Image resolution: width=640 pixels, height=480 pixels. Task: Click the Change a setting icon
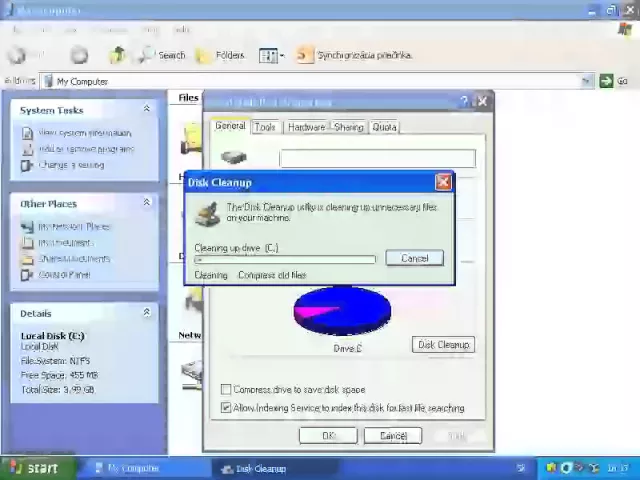point(27,166)
